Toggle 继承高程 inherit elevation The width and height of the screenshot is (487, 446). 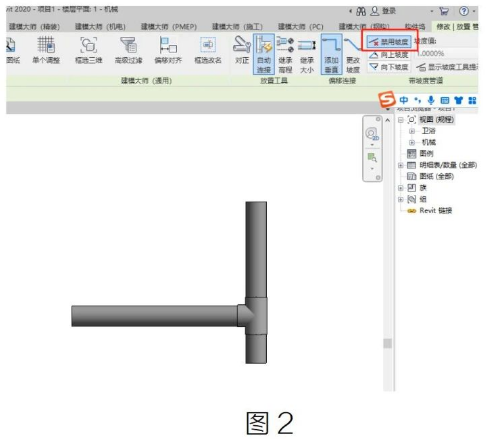pyautogui.click(x=285, y=55)
